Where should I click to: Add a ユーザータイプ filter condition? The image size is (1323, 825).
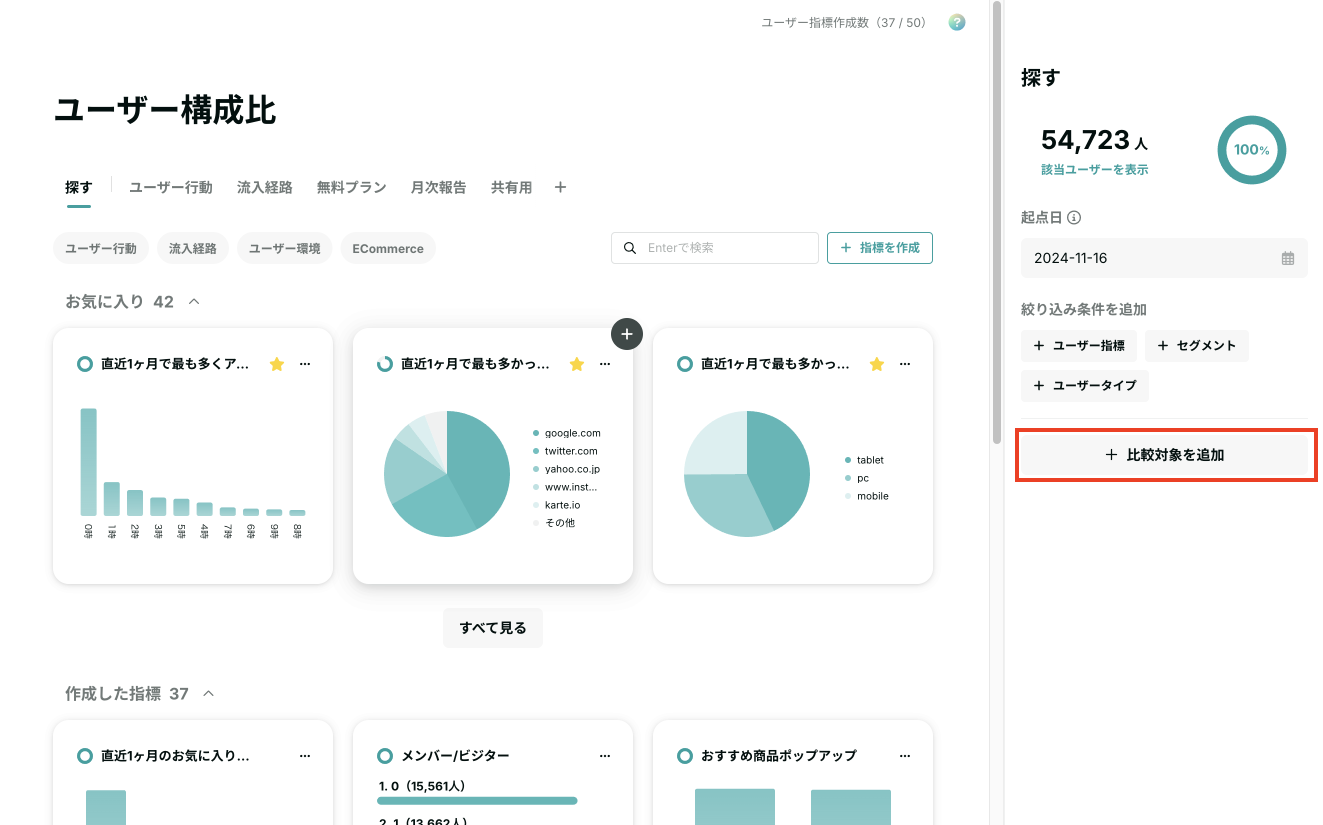click(1085, 385)
